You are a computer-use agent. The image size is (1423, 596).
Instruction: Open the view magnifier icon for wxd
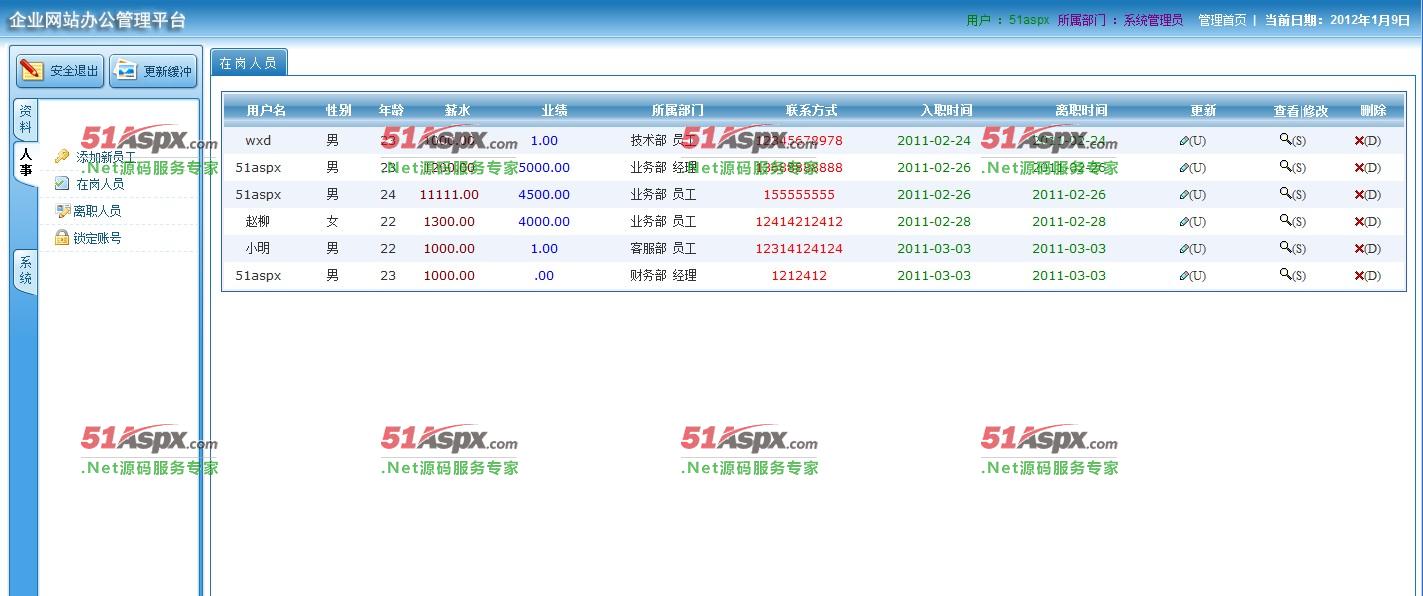[1286, 140]
